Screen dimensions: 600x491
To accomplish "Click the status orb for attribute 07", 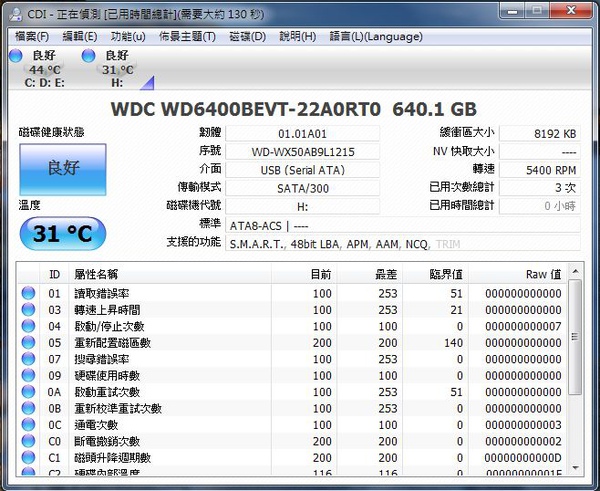I will (x=28, y=359).
